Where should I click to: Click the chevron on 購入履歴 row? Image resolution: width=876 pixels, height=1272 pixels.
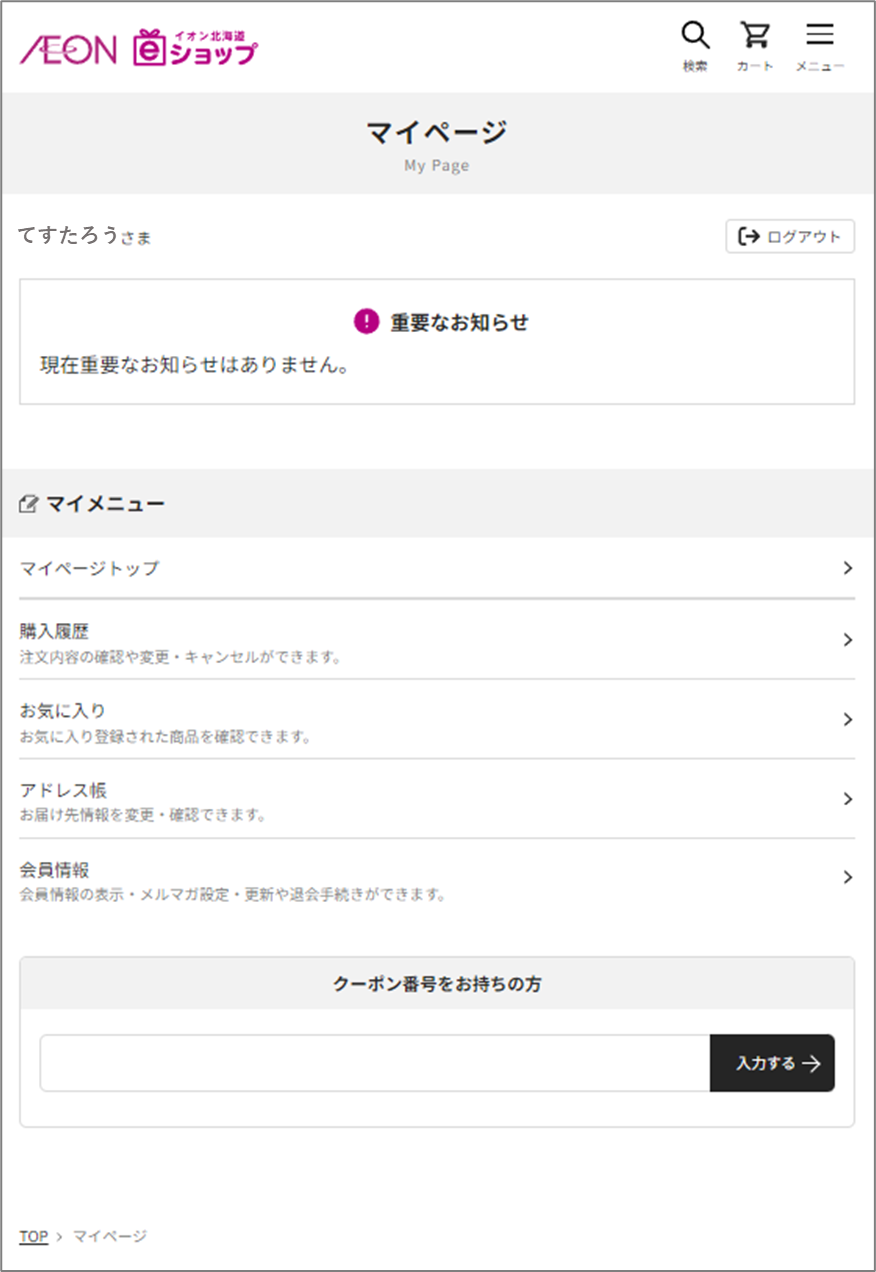[x=847, y=640]
